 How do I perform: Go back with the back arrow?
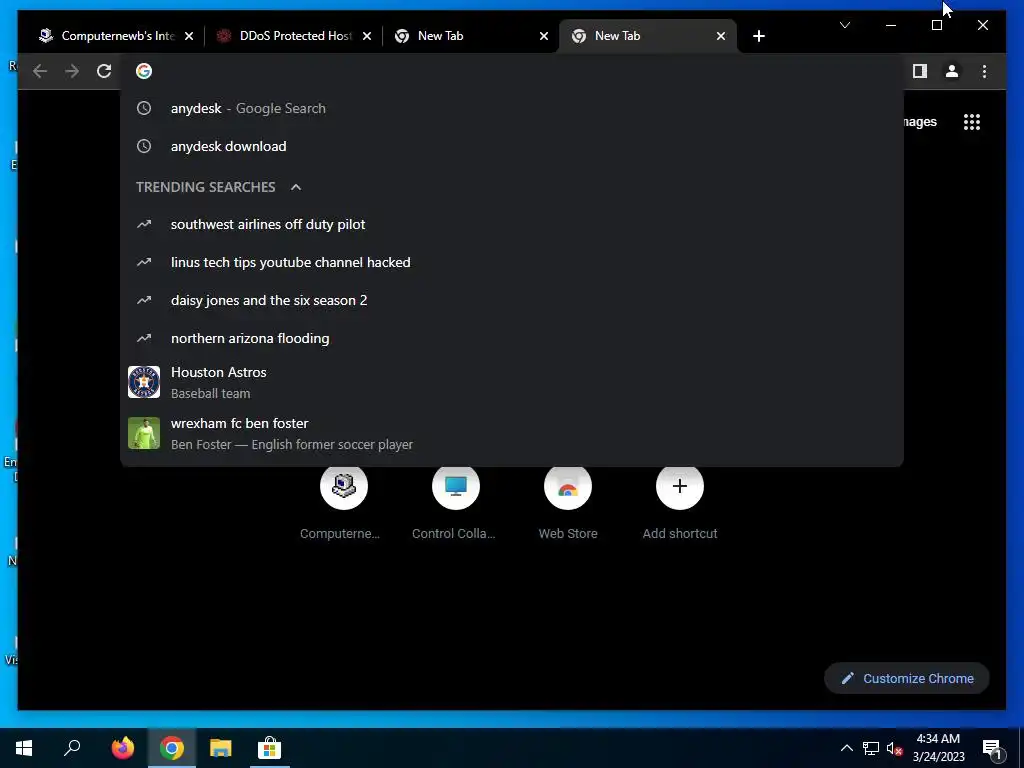[x=40, y=71]
